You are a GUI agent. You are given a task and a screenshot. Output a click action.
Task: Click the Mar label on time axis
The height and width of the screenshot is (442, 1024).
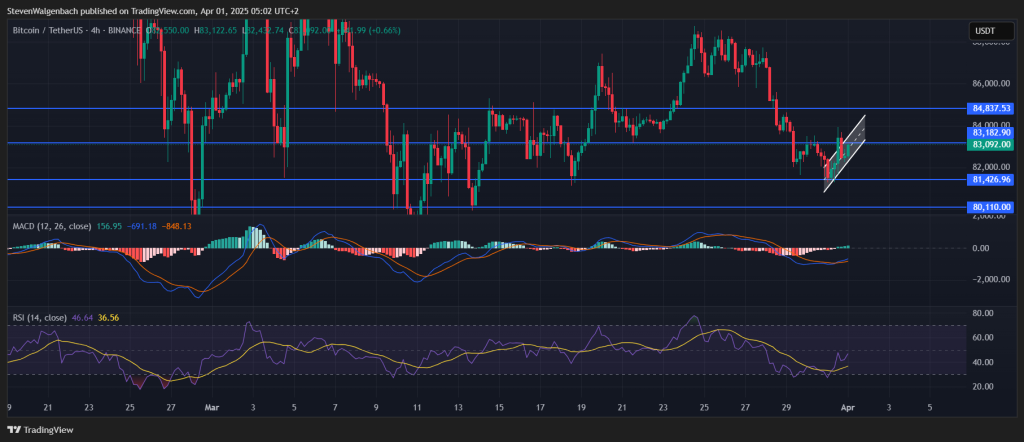[211, 408]
